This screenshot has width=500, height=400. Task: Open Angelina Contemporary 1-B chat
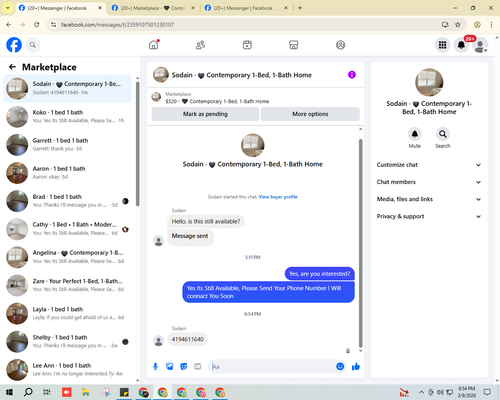67,257
